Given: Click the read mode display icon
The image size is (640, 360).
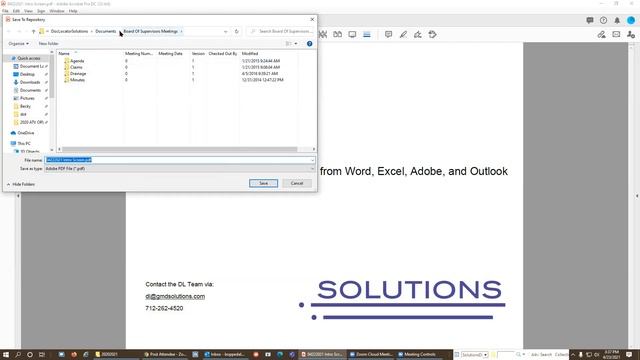Looking at the screenshot, I should point(352,35).
